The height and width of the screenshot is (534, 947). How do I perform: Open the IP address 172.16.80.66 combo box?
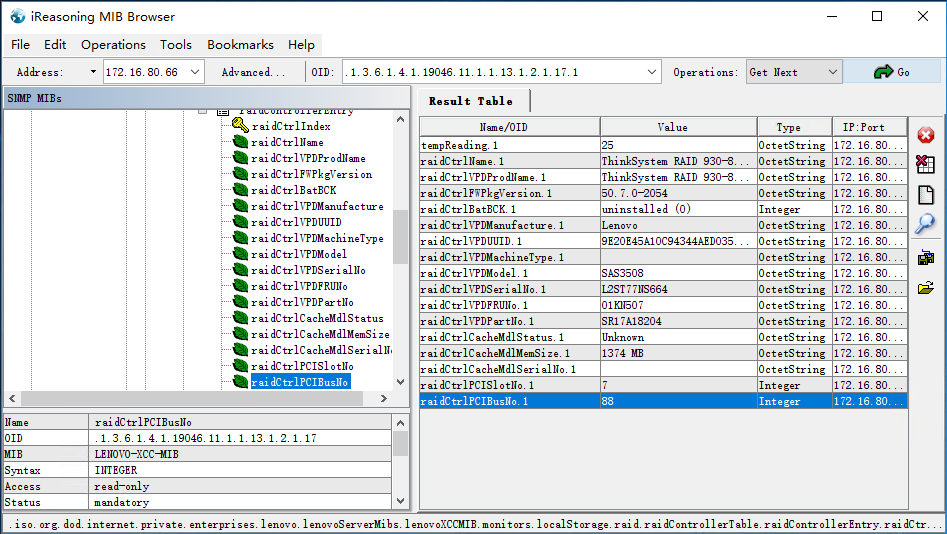(x=153, y=72)
